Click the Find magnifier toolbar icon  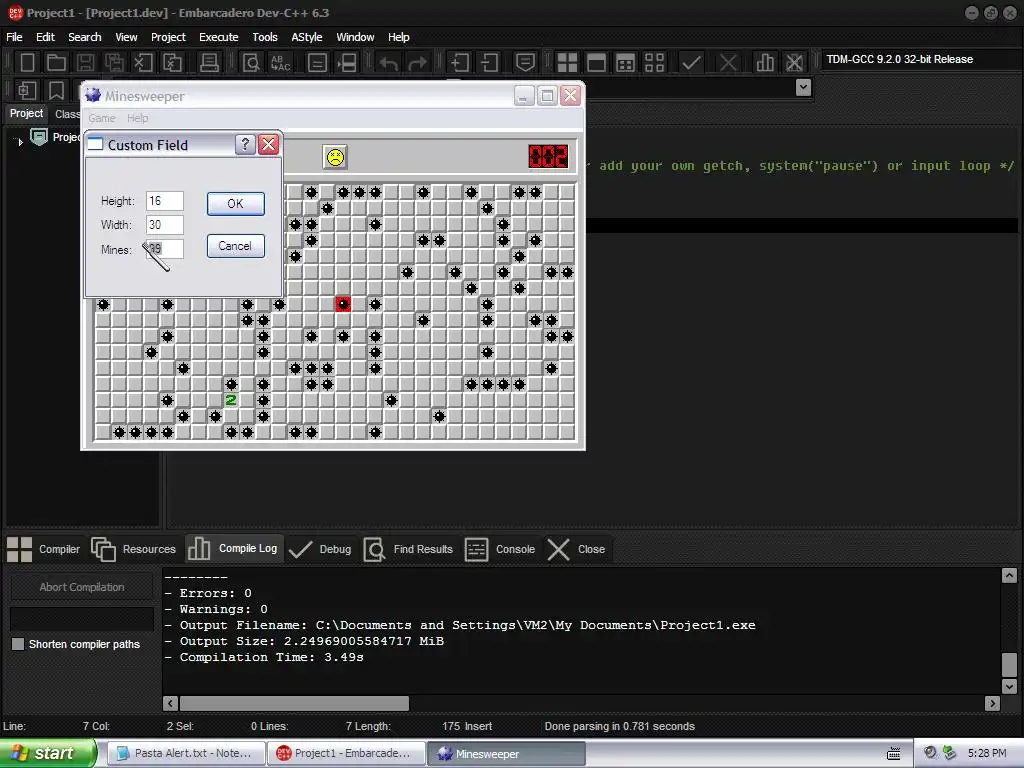pos(251,63)
